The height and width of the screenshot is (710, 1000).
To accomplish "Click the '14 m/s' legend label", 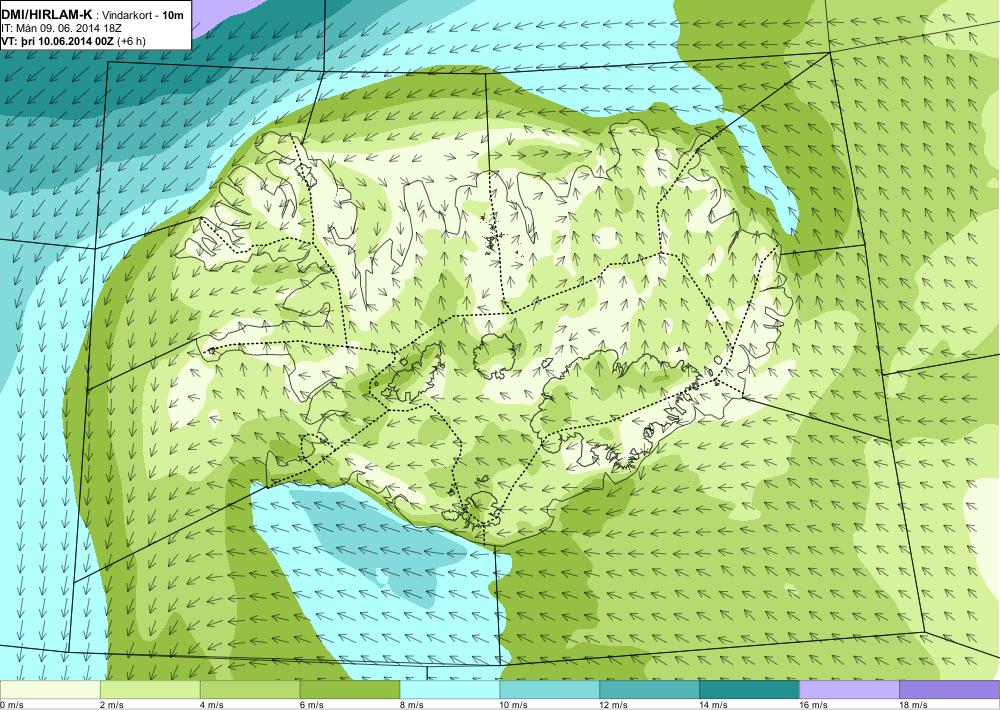I will (x=714, y=705).
